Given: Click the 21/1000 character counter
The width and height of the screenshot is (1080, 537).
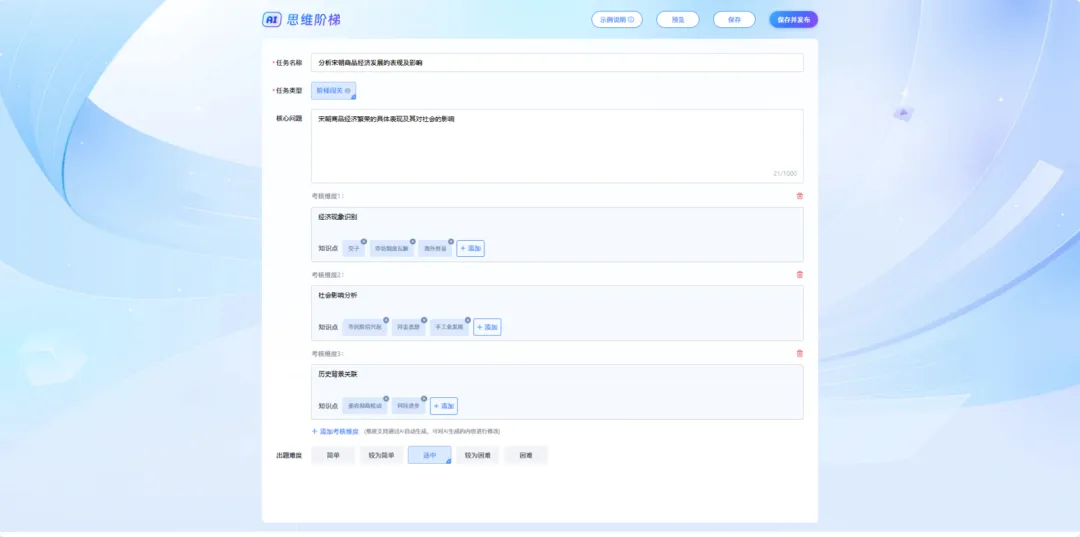Looking at the screenshot, I should pyautogui.click(x=785, y=173).
